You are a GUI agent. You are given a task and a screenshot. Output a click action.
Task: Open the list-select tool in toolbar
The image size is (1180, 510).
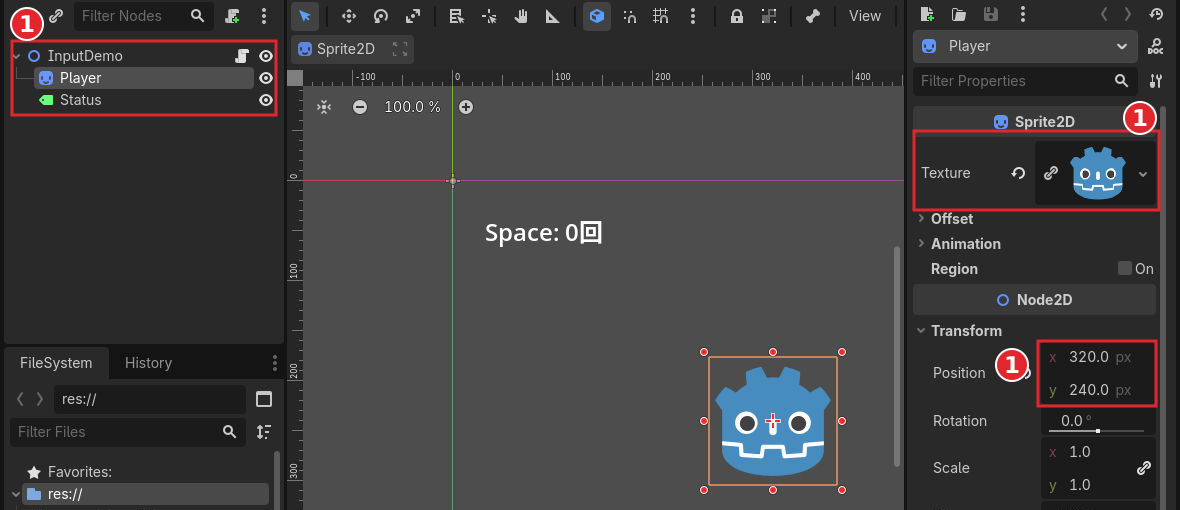456,16
